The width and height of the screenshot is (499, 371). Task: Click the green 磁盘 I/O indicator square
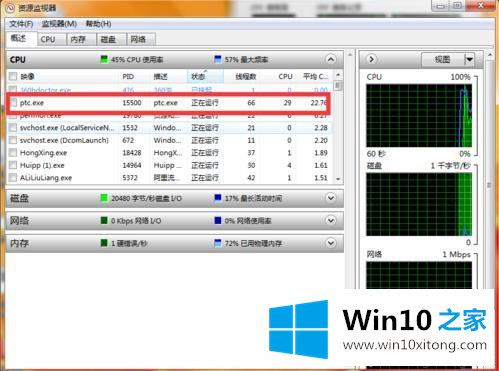[x=104, y=198]
